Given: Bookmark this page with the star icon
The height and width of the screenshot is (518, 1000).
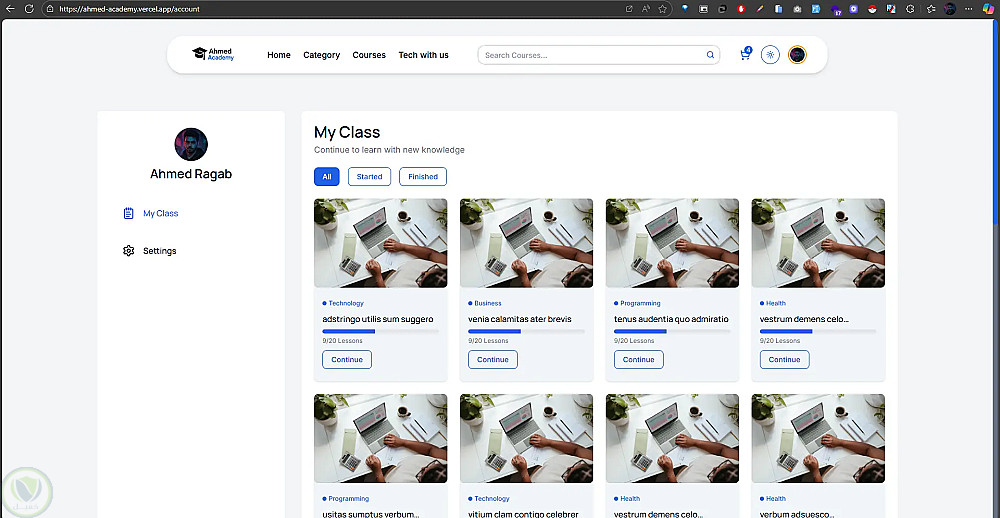Looking at the screenshot, I should pyautogui.click(x=662, y=8).
